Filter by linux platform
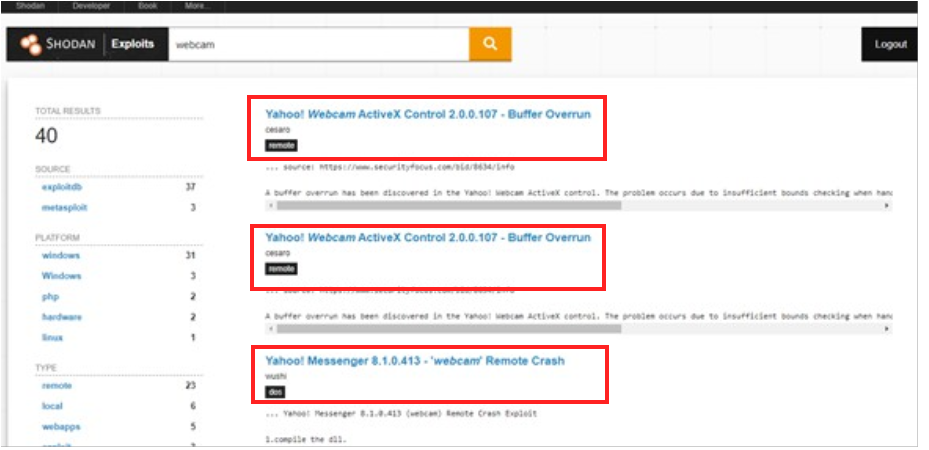 click(52, 338)
